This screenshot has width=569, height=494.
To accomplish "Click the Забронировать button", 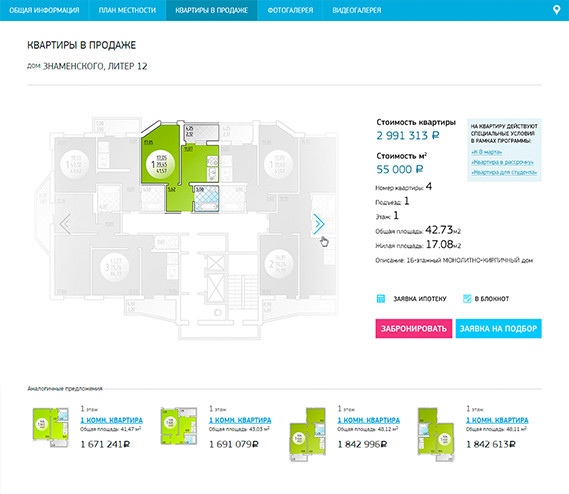I will [x=414, y=328].
